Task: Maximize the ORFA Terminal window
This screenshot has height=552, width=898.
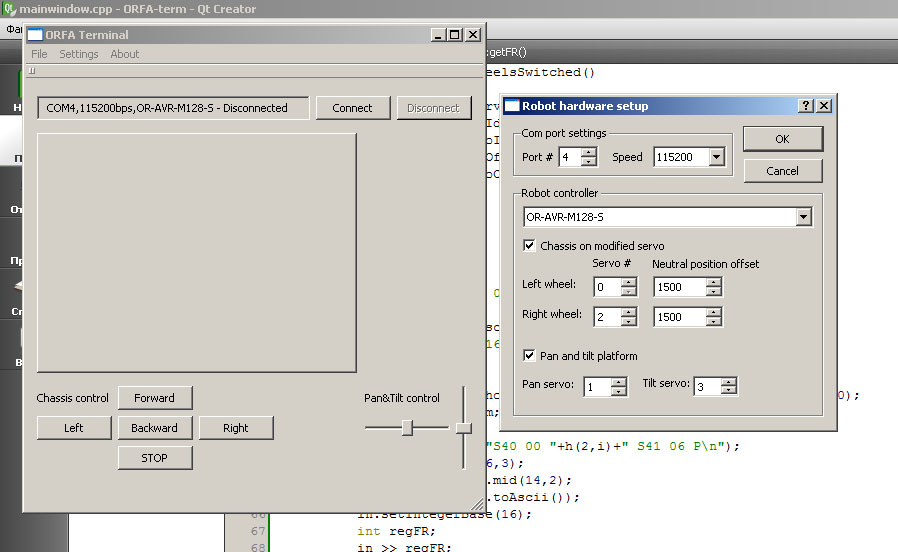Action: point(456,35)
